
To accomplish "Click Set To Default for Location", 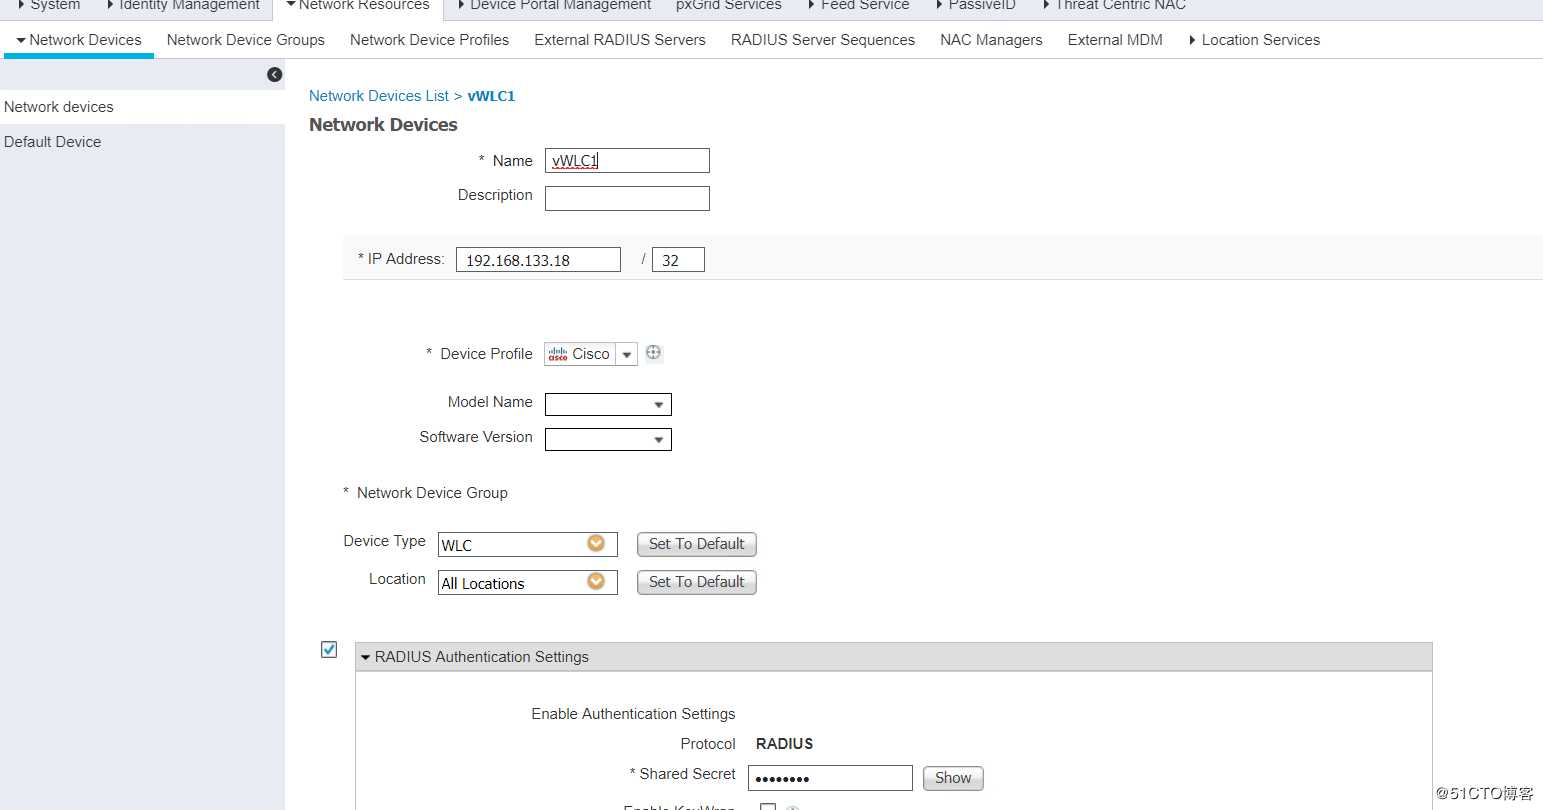I will point(697,582).
